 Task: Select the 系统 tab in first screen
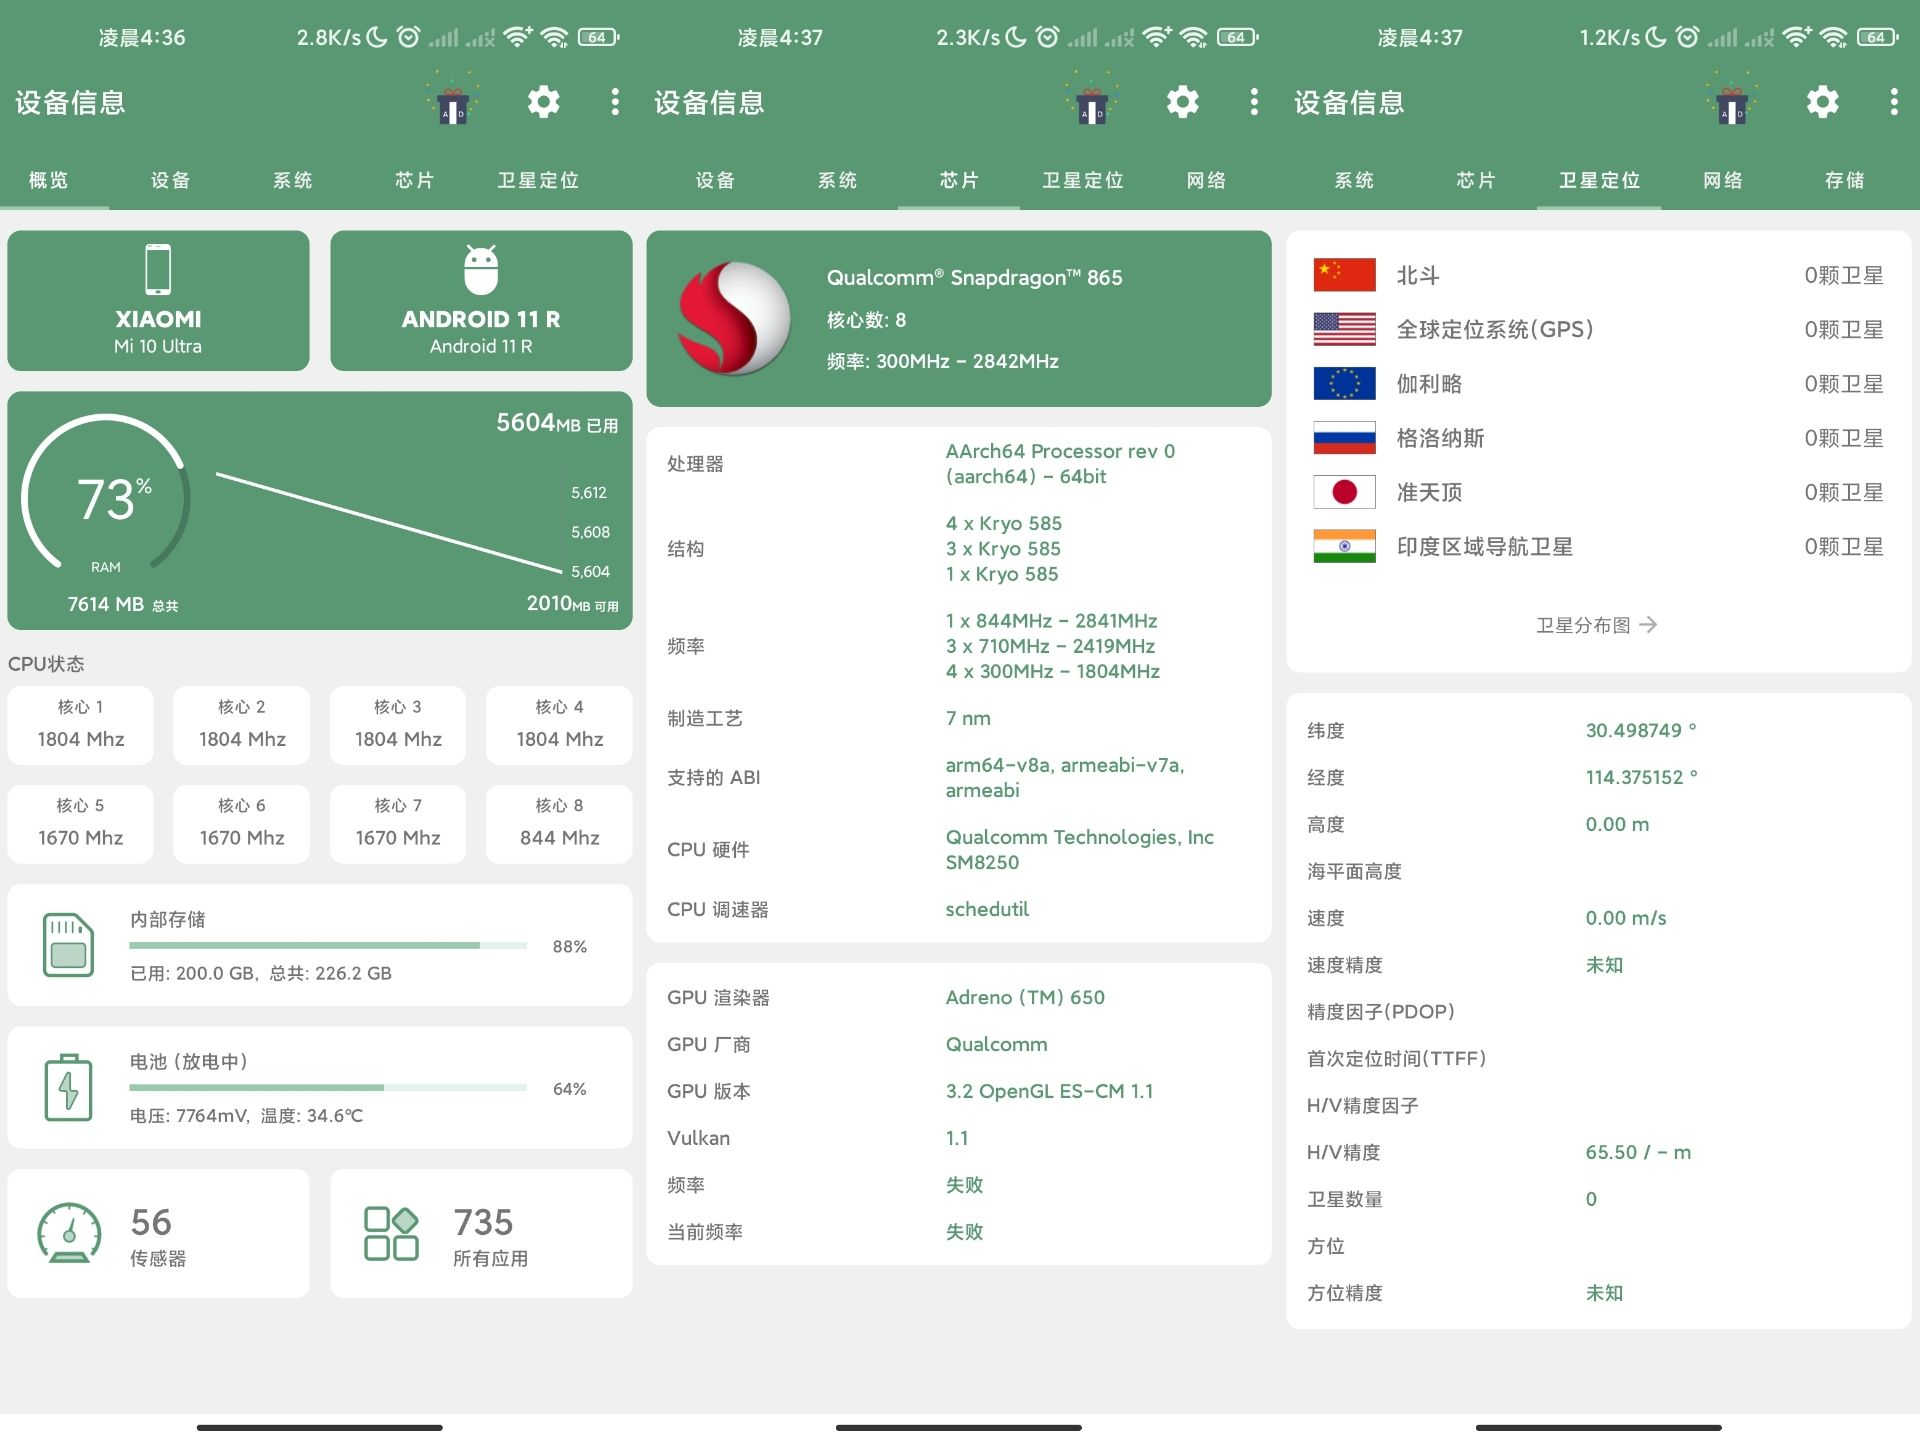pos(293,180)
